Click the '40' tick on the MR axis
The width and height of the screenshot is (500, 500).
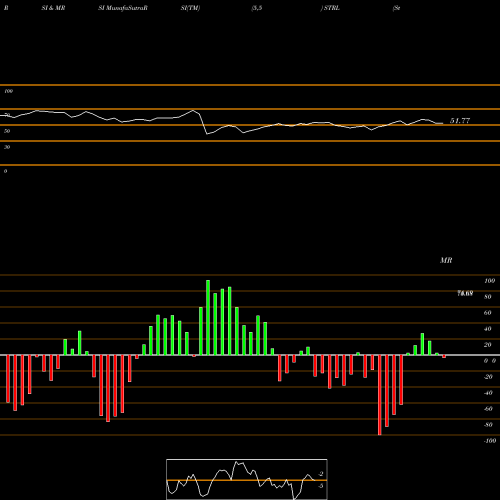pos(488,329)
